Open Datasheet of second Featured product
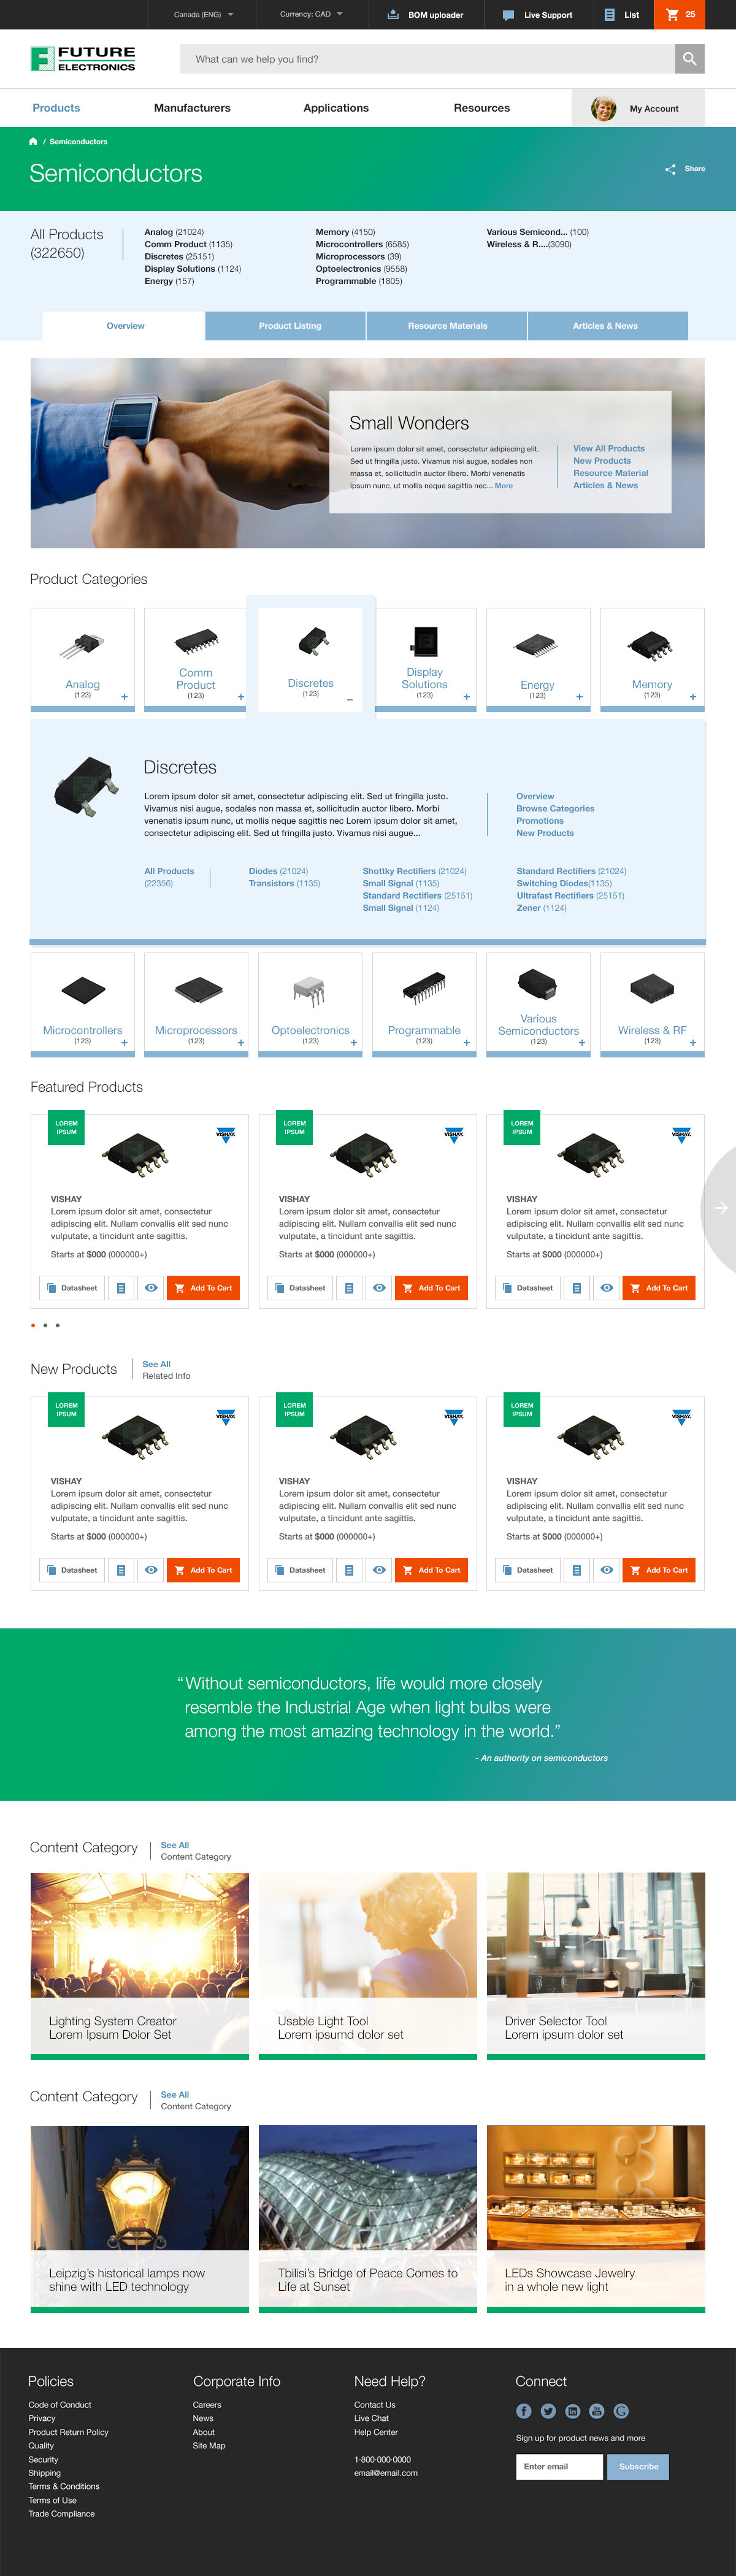Screen dimensions: 736x2576 pos(299,1288)
